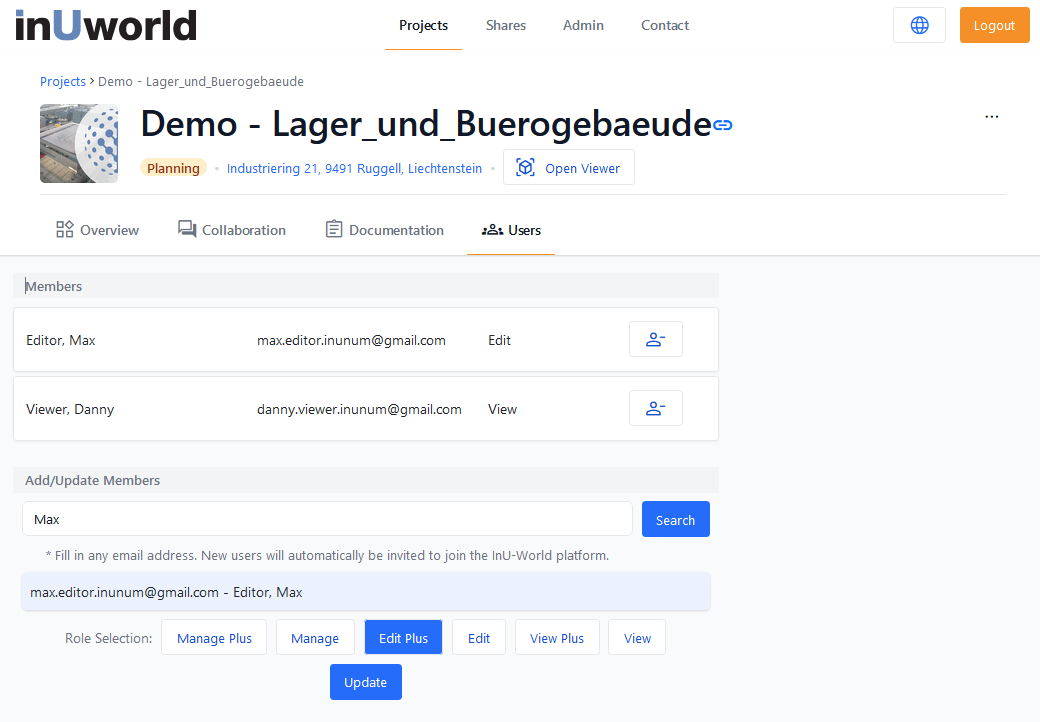Click the blue Update button
The width and height of the screenshot is (1040, 722).
365,682
